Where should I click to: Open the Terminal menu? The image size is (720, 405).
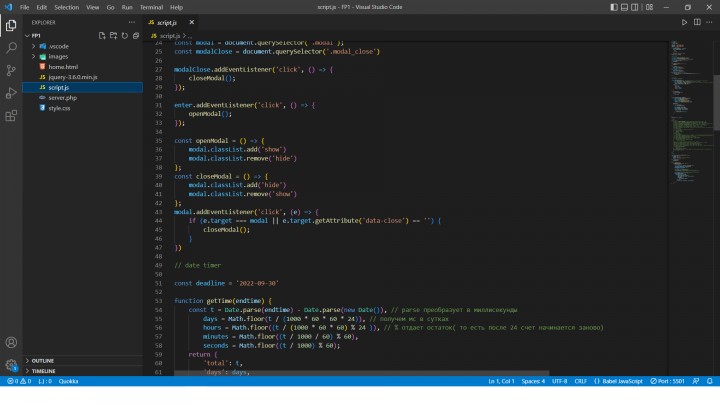152,7
